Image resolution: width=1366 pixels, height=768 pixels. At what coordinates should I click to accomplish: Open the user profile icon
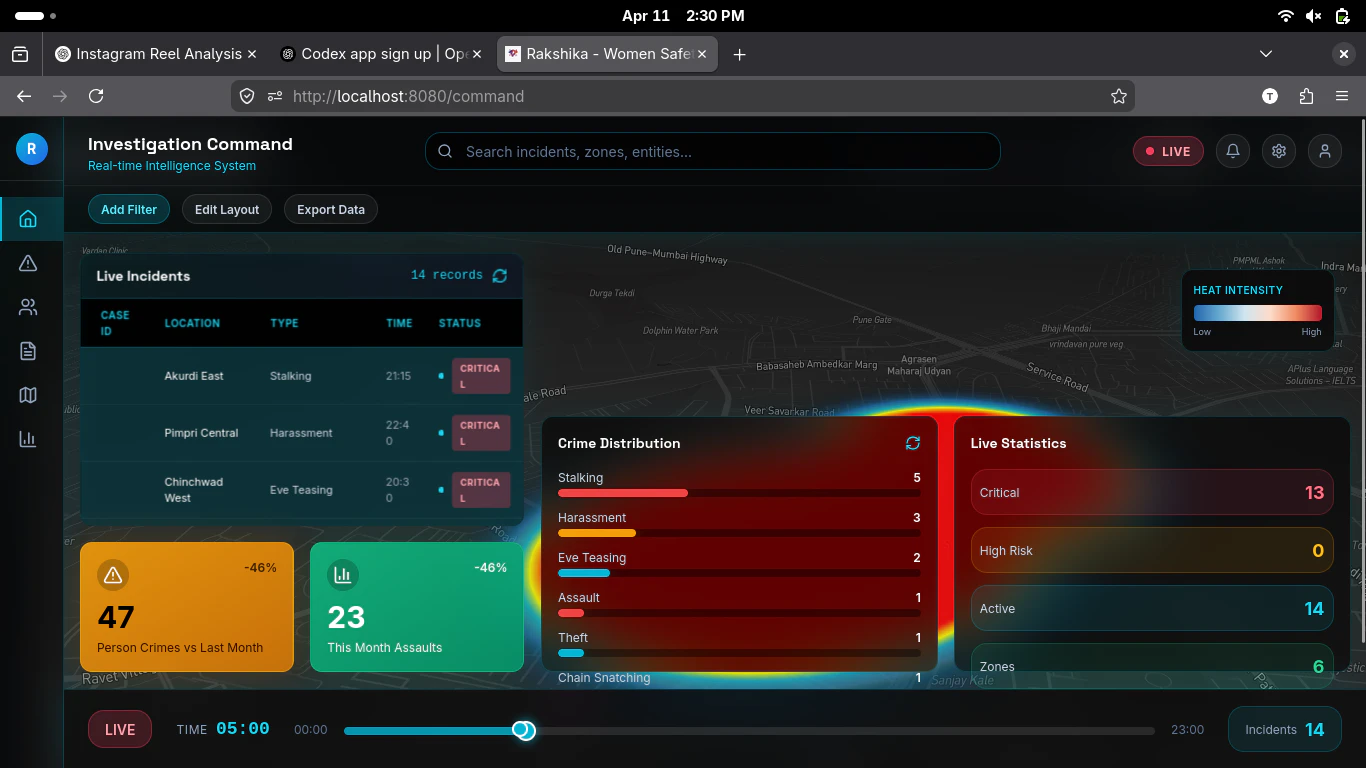pyautogui.click(x=1325, y=151)
